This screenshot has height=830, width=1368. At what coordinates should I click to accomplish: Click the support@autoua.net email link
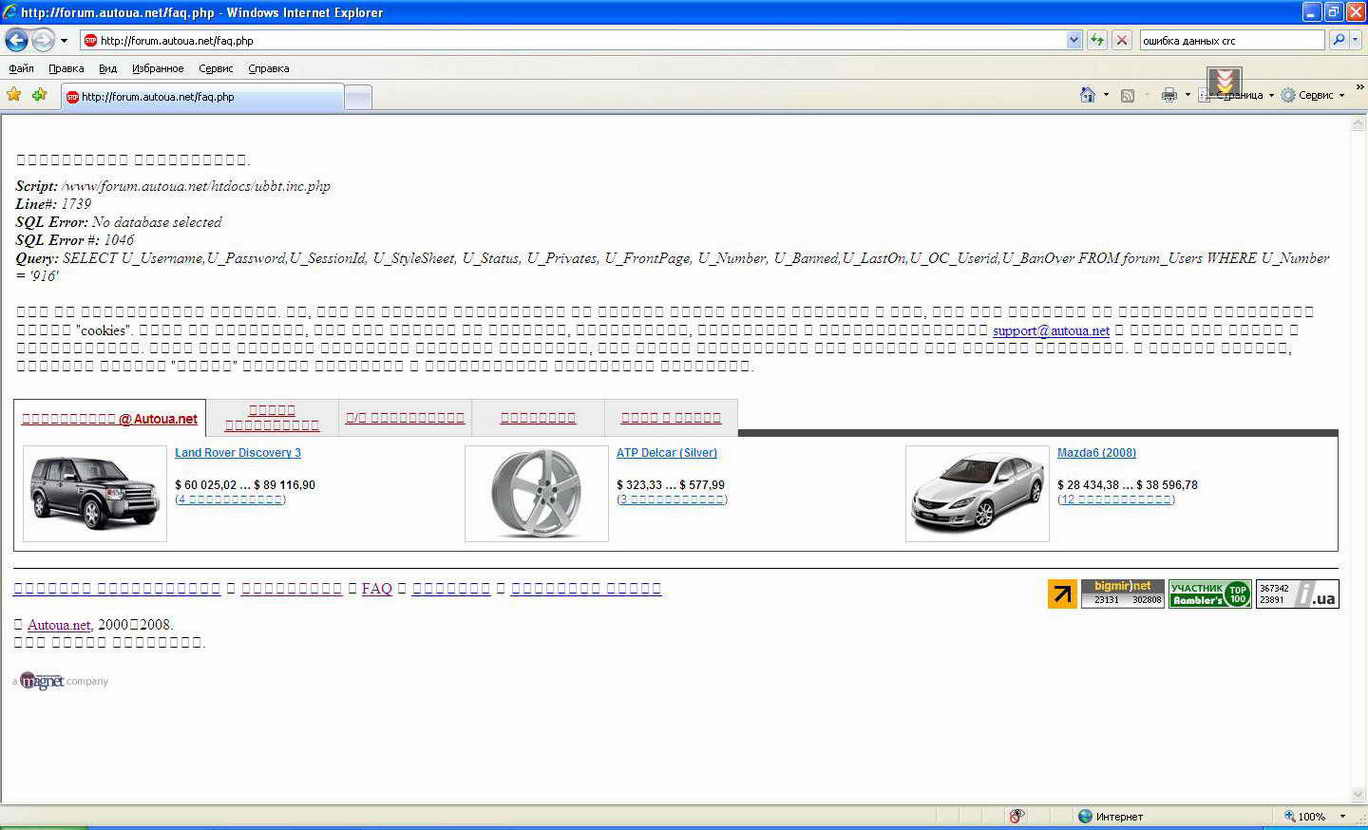(x=1050, y=330)
